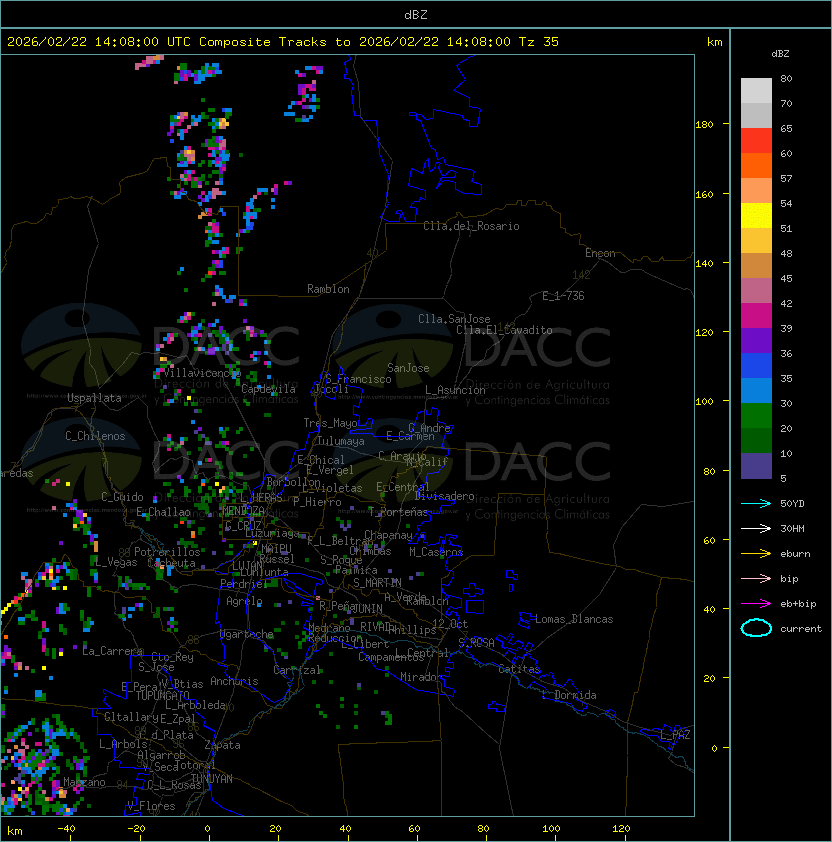
Task: Click the 'C_Chilenos' map label
Action: pyautogui.click(x=95, y=436)
